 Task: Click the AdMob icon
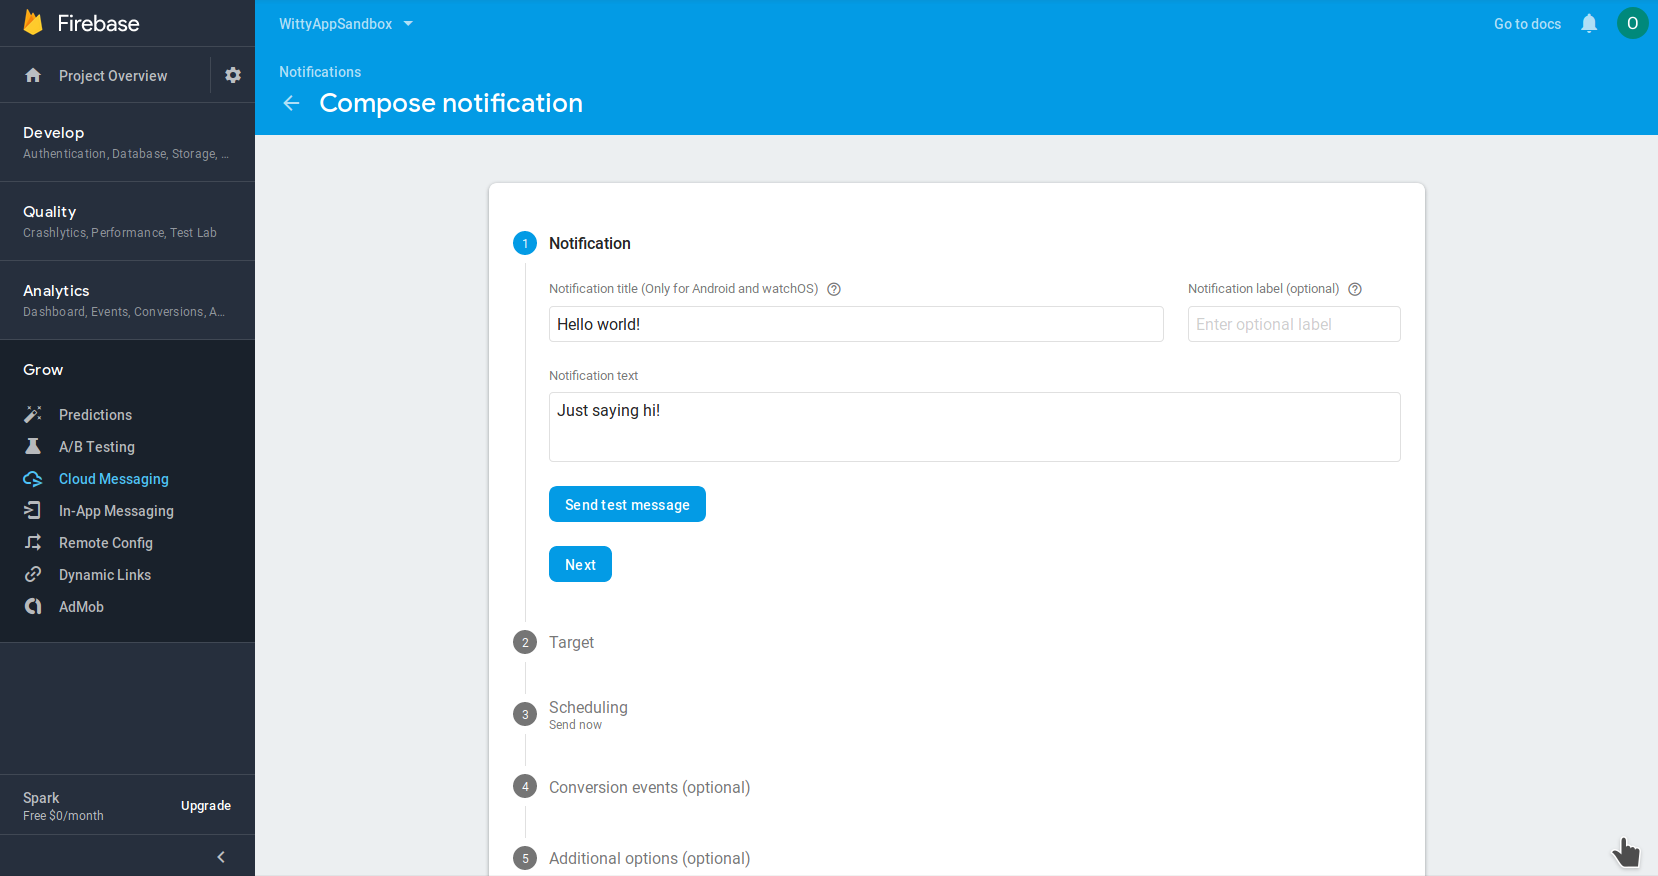[33, 606]
